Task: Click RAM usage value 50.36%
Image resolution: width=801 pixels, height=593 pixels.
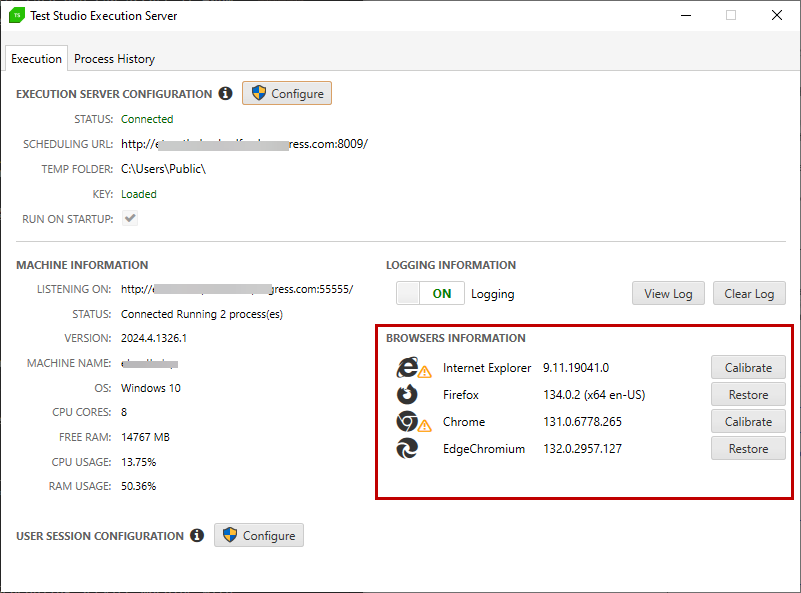Action: pyautogui.click(x=138, y=486)
